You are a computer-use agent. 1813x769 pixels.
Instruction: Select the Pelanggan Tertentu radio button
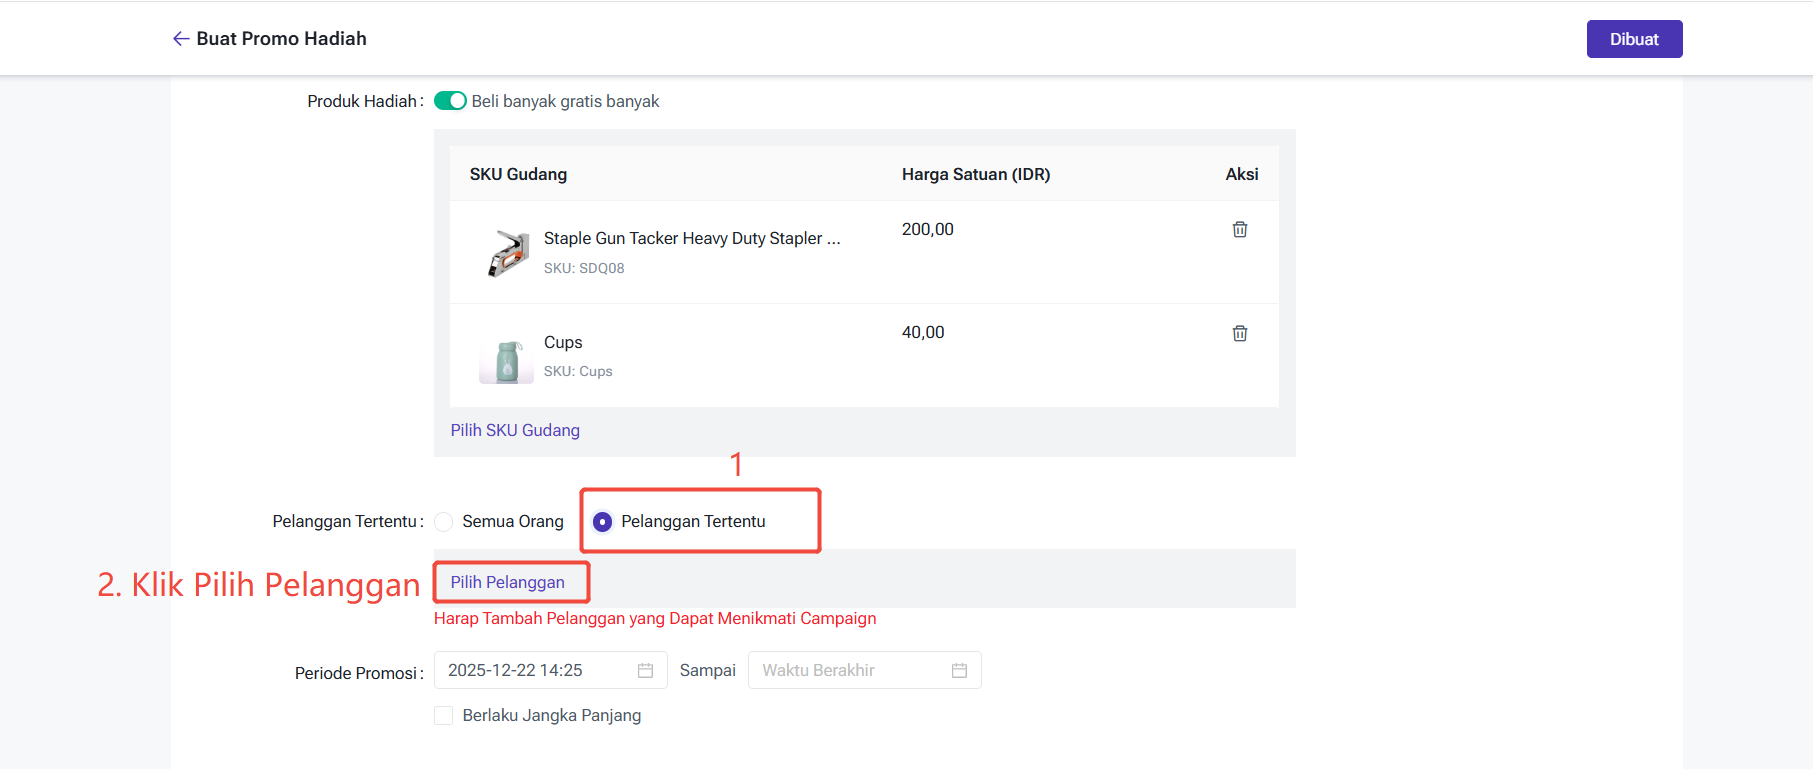tap(602, 522)
